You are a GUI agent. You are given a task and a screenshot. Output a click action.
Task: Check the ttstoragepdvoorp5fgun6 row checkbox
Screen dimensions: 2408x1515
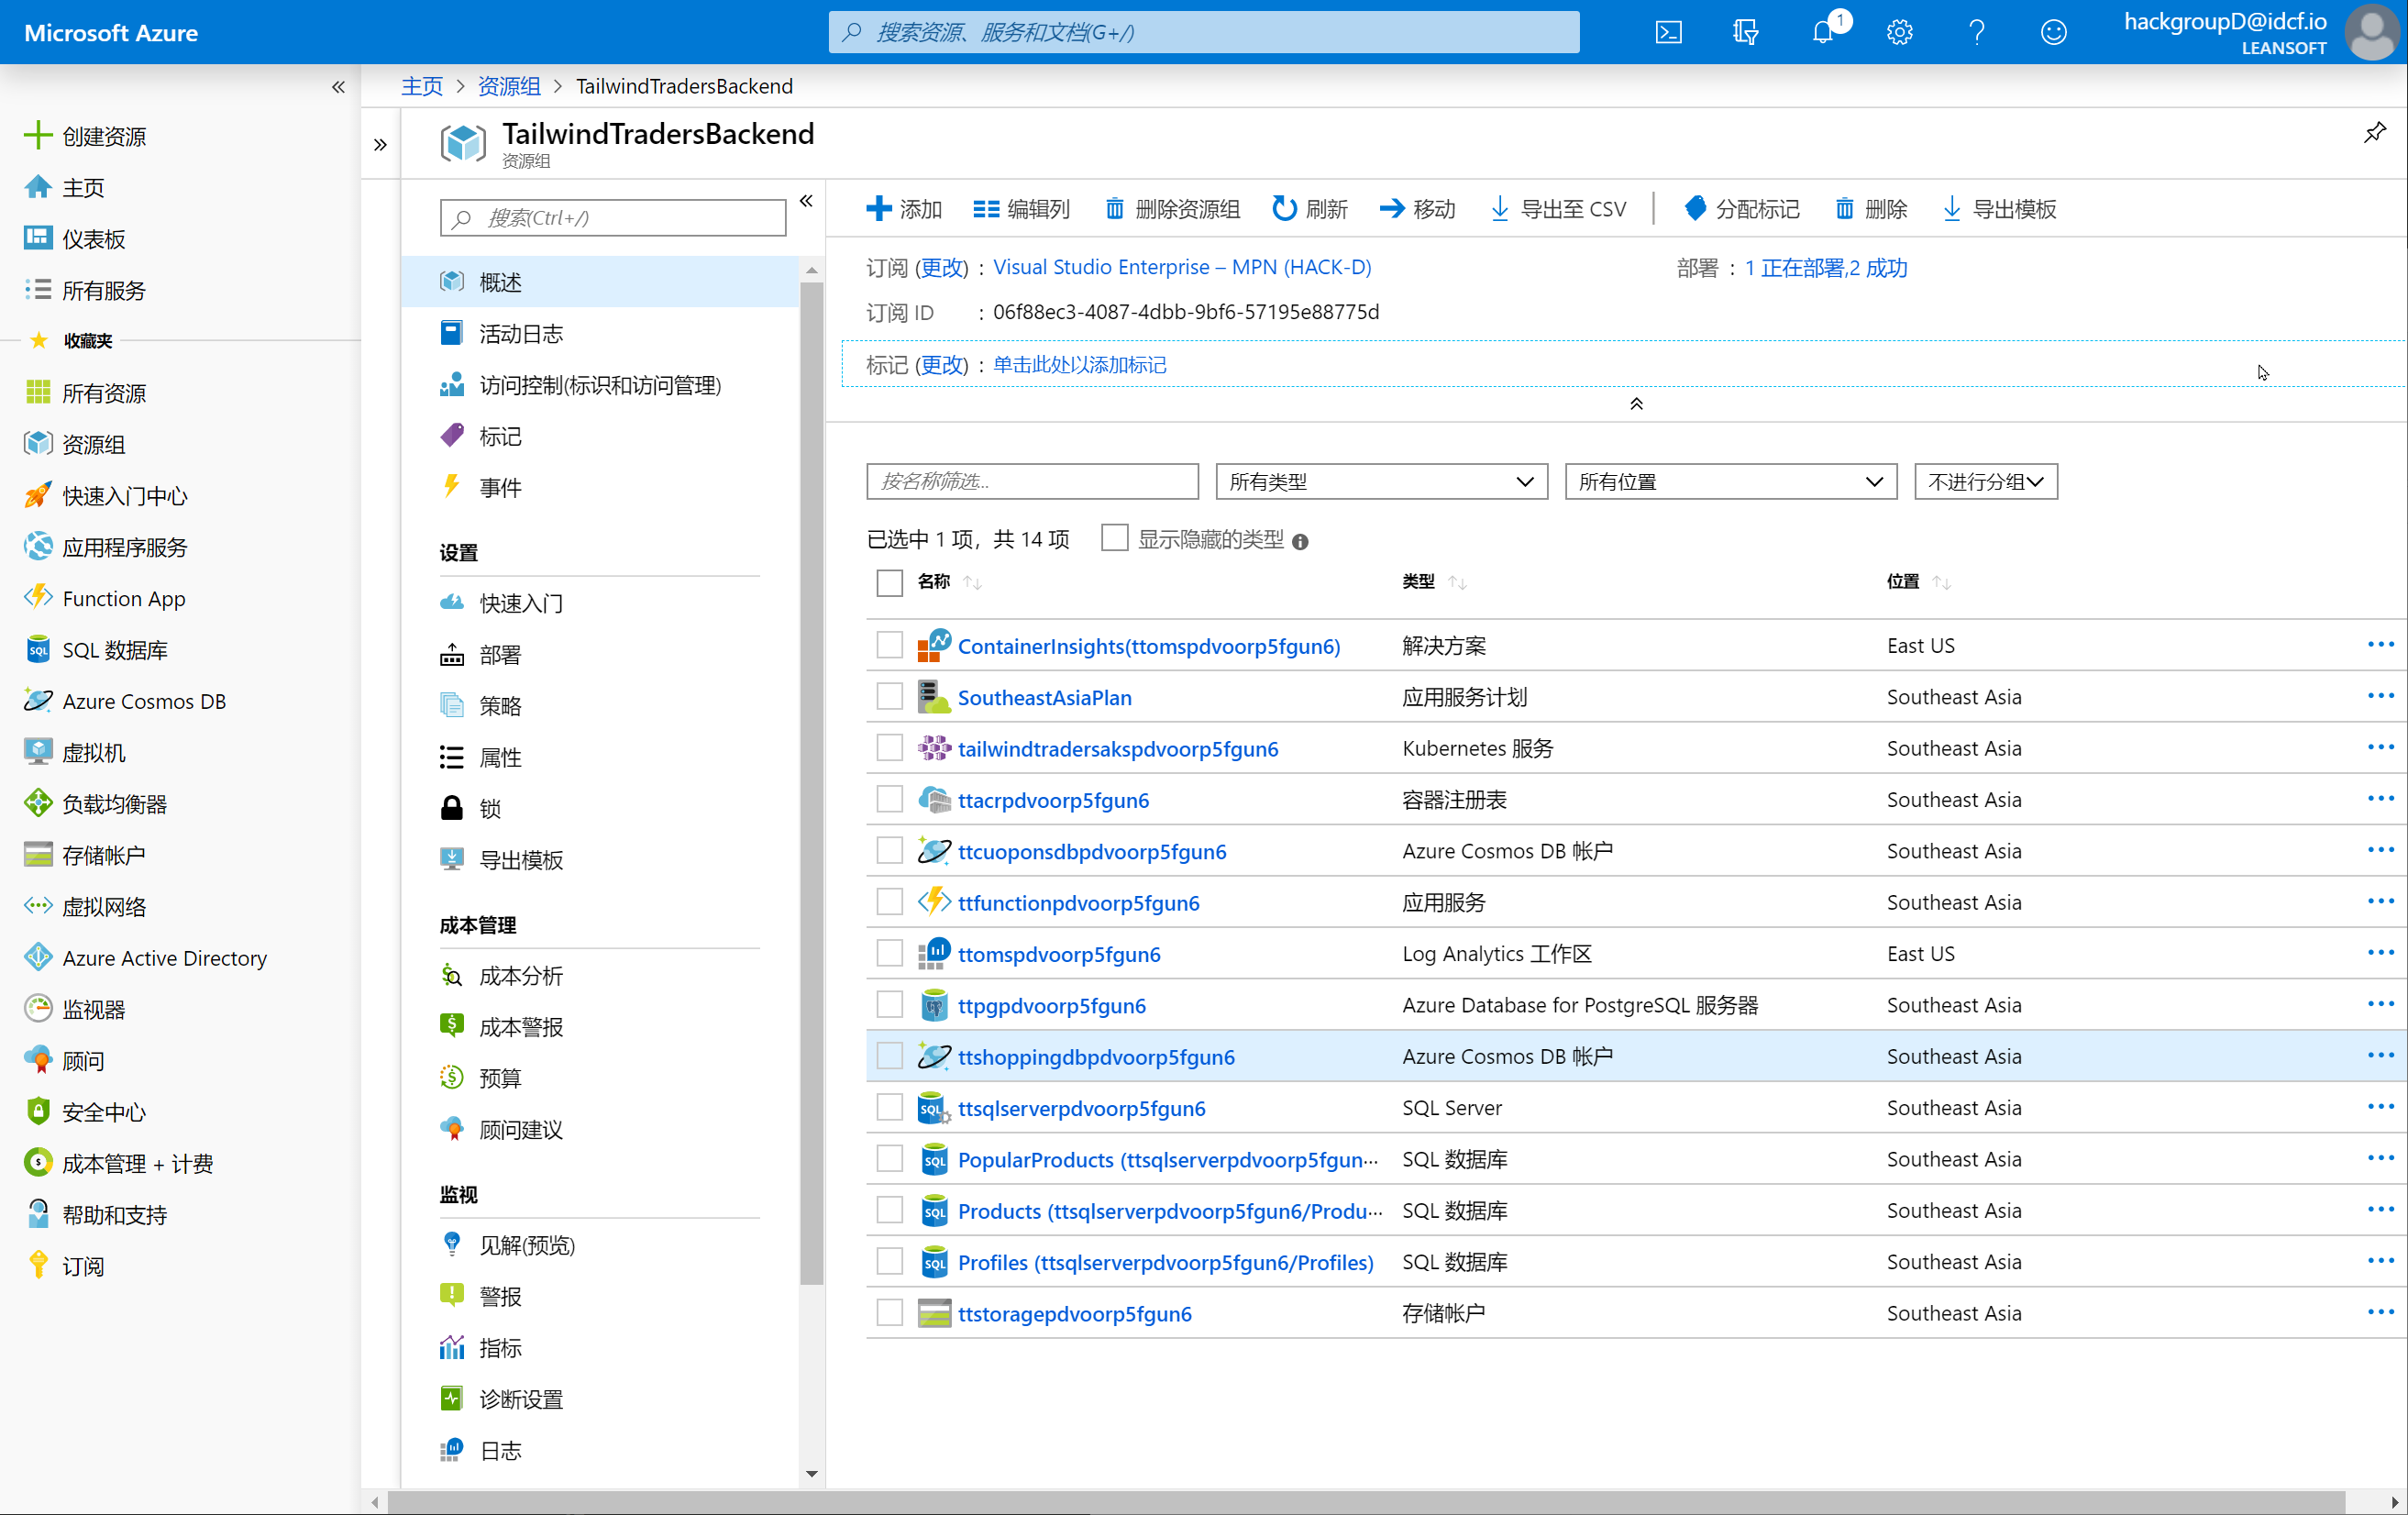889,1313
